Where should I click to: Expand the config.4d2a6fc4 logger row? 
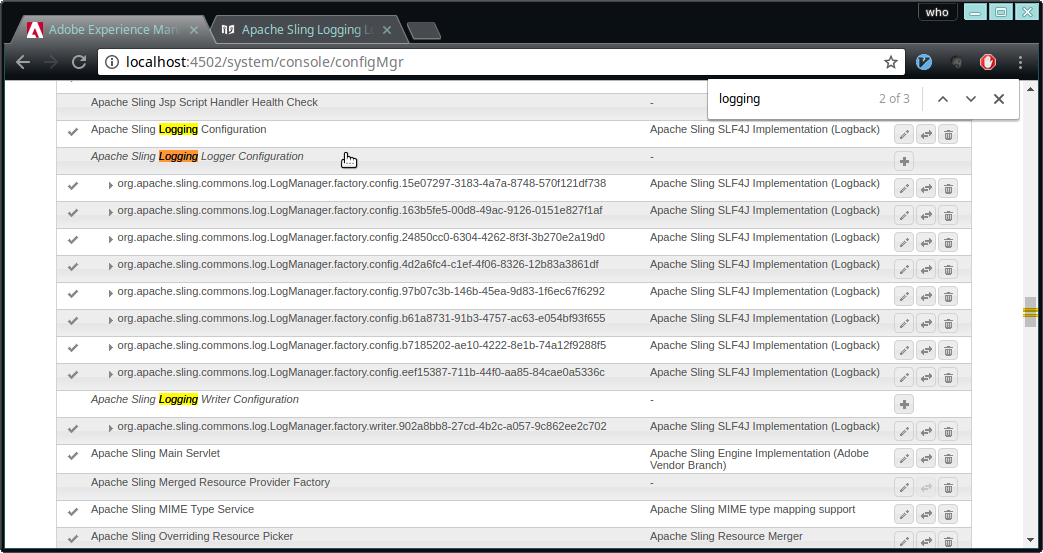[110, 266]
